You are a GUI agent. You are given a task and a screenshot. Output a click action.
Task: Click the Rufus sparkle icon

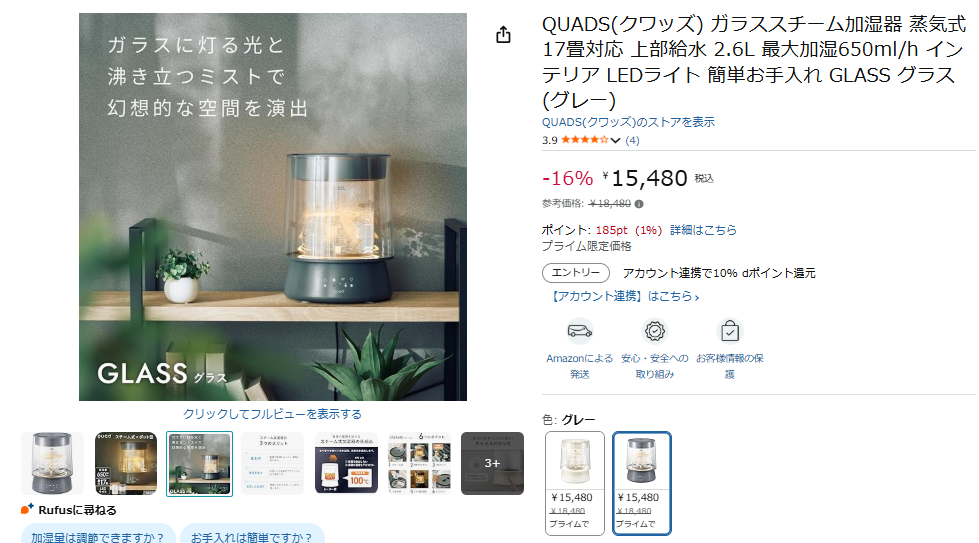point(27,509)
